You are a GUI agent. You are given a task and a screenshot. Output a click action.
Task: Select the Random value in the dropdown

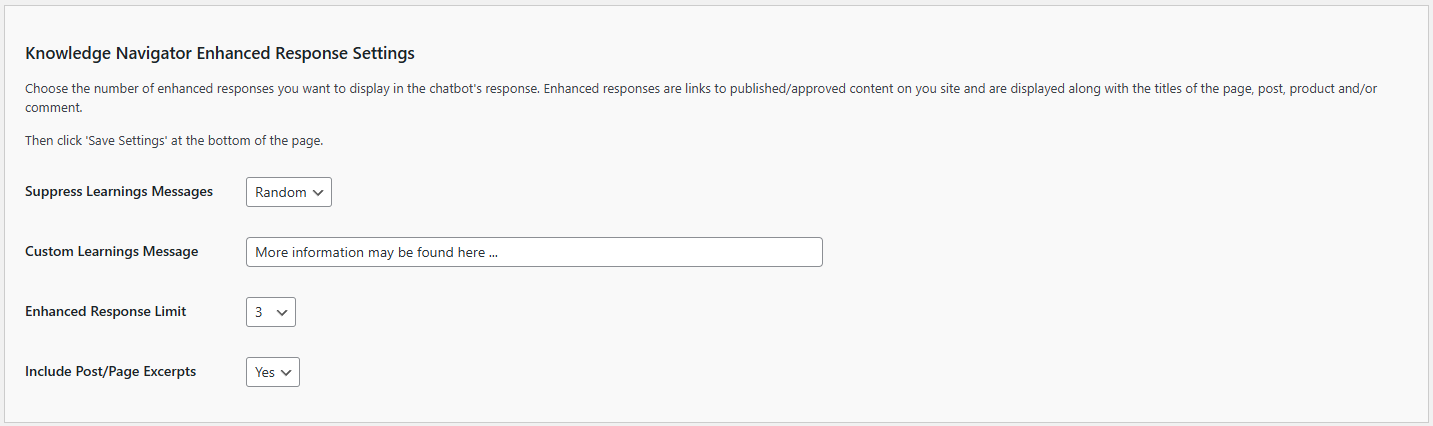(280, 192)
